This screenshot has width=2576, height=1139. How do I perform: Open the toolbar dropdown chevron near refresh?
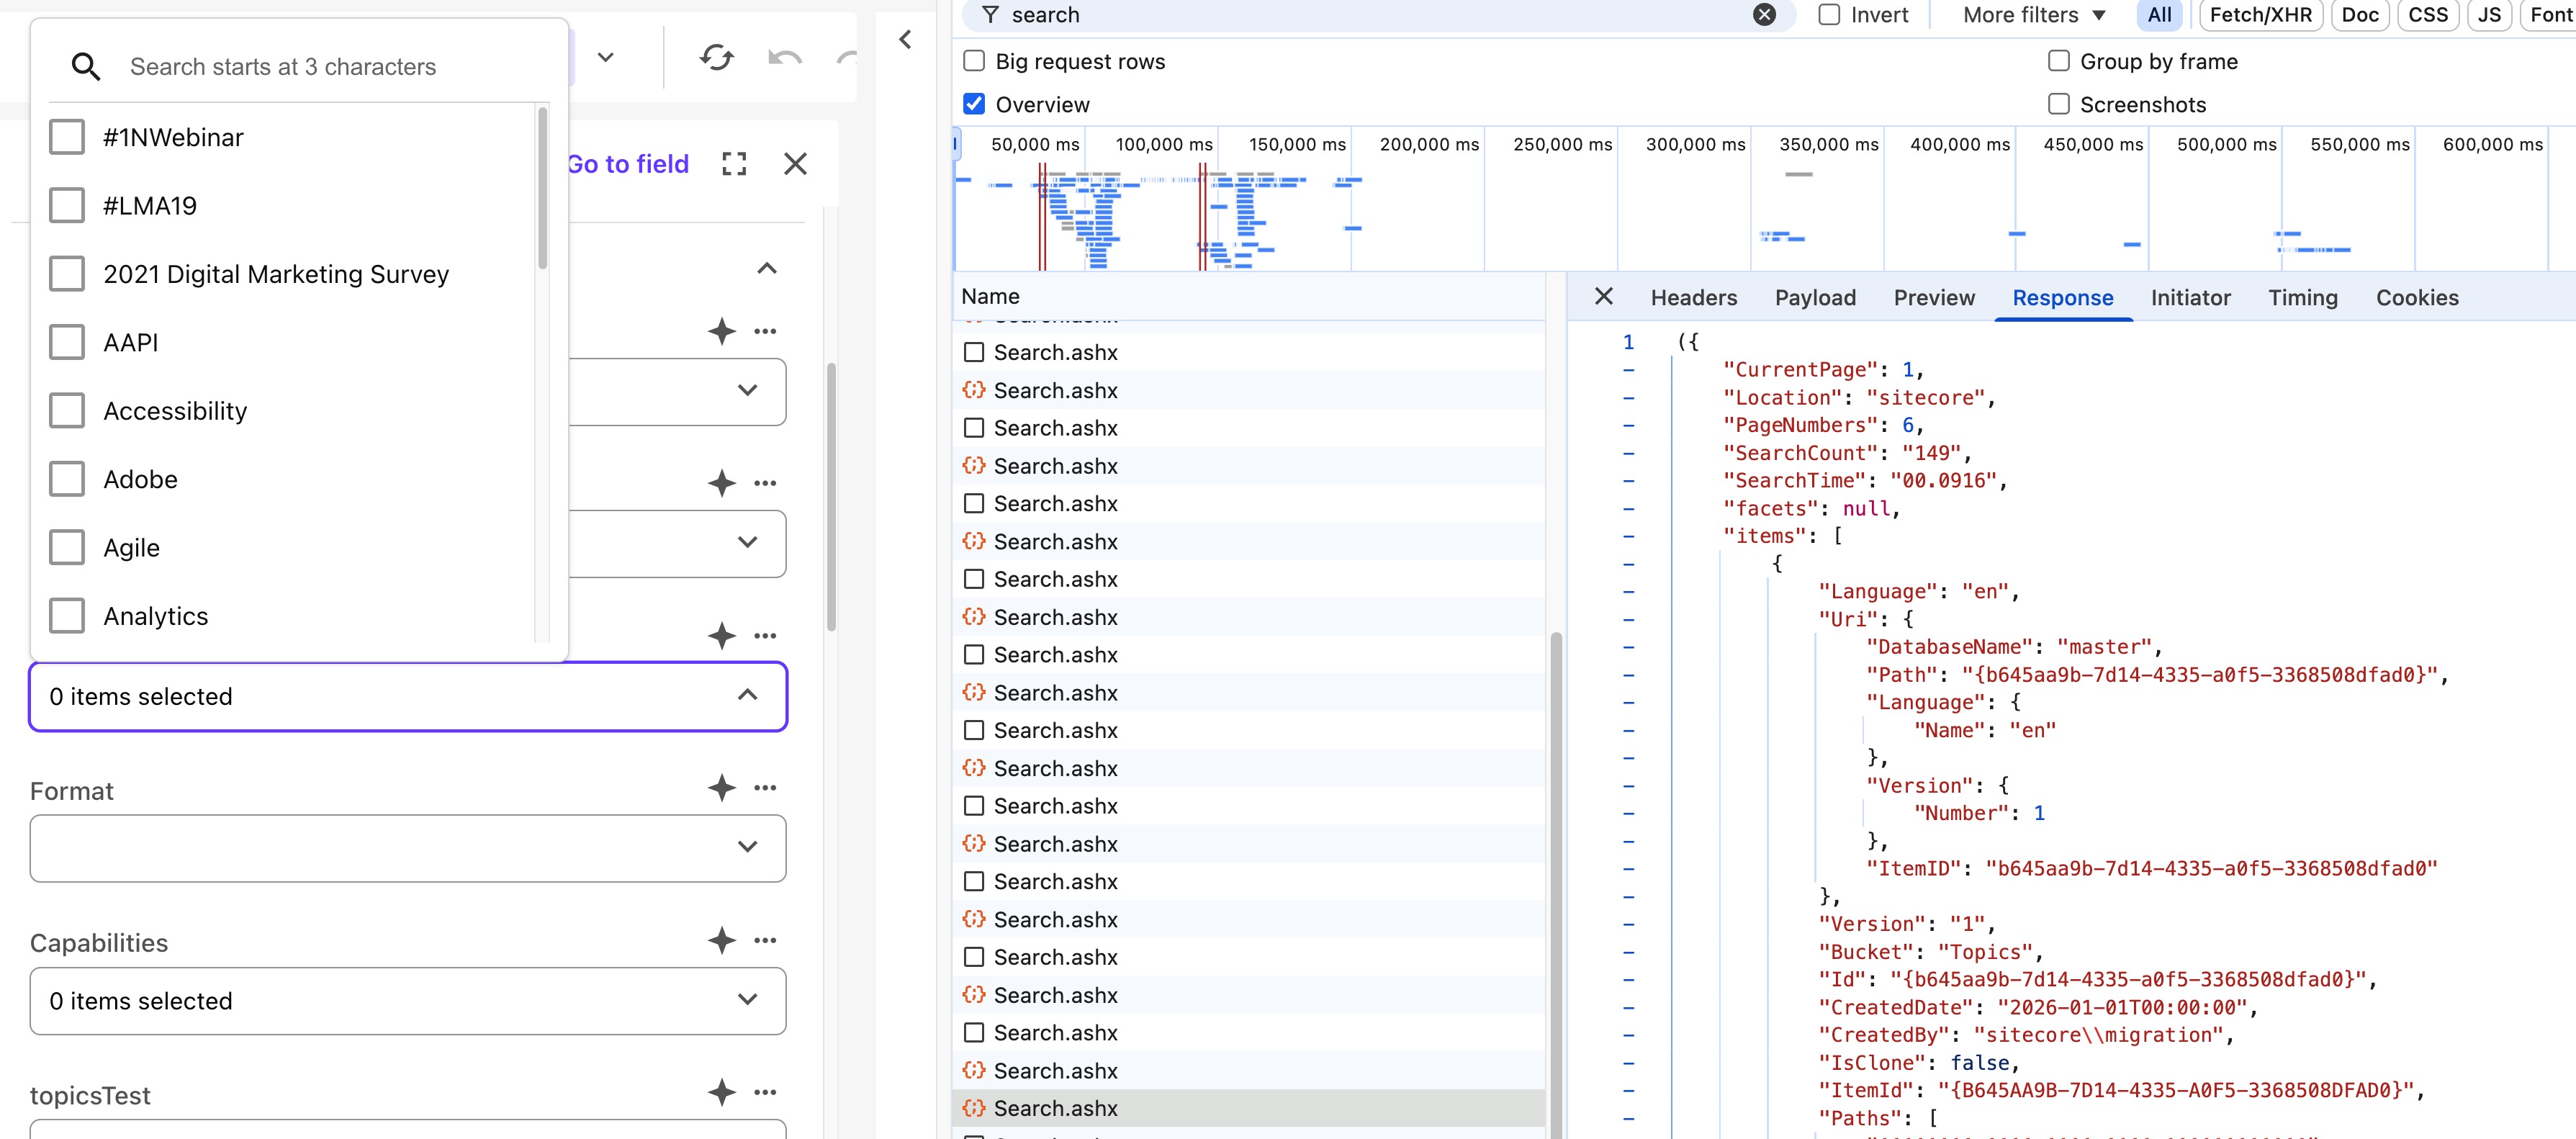605,57
